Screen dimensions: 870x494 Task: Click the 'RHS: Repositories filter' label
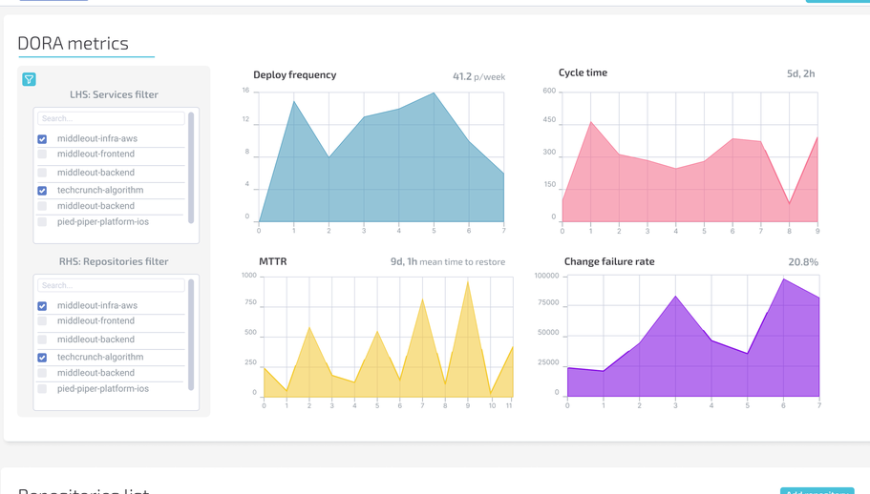pos(114,261)
